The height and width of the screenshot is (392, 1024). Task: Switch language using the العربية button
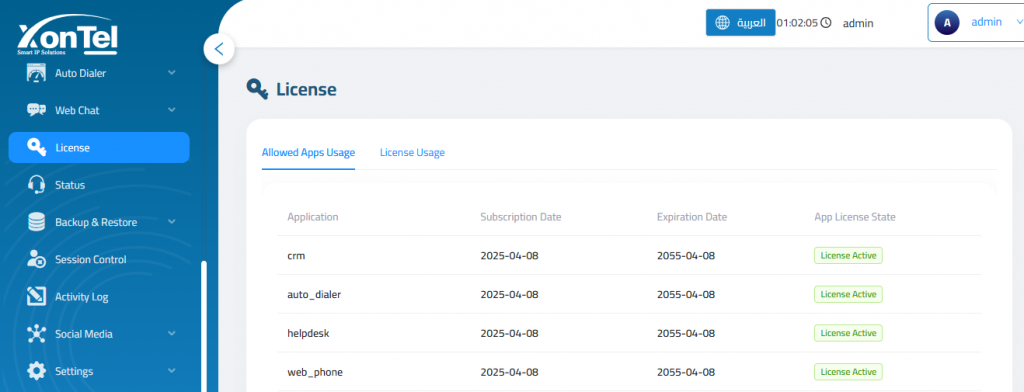(x=741, y=23)
